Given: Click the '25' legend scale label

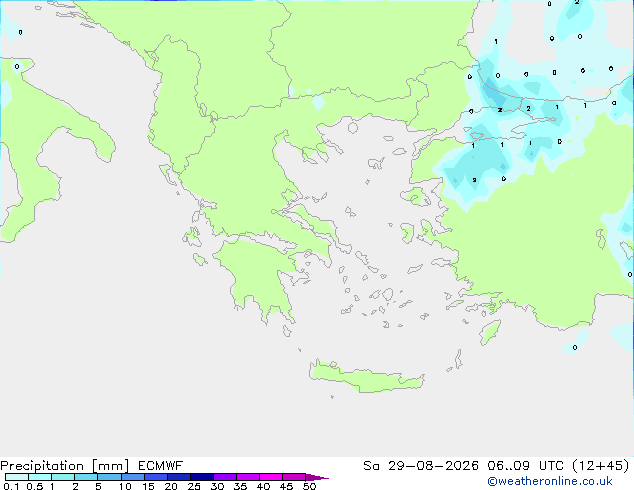Looking at the screenshot, I should 194,486.
